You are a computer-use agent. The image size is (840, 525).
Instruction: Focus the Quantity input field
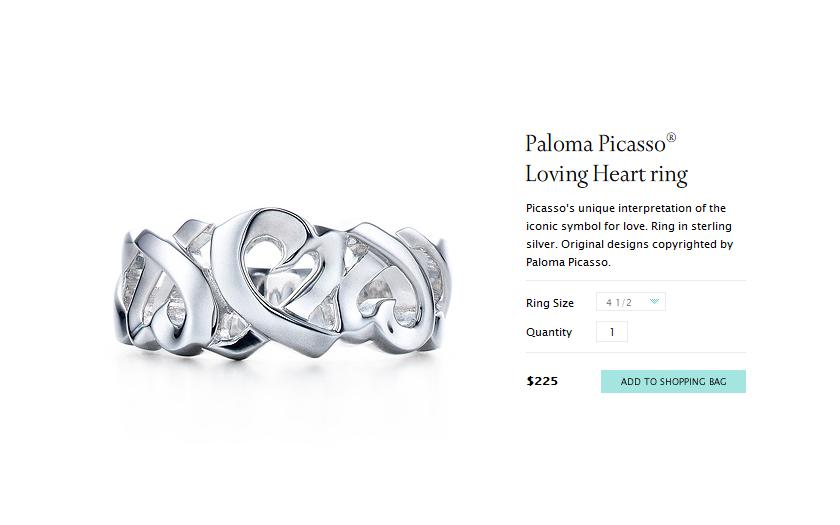click(612, 332)
